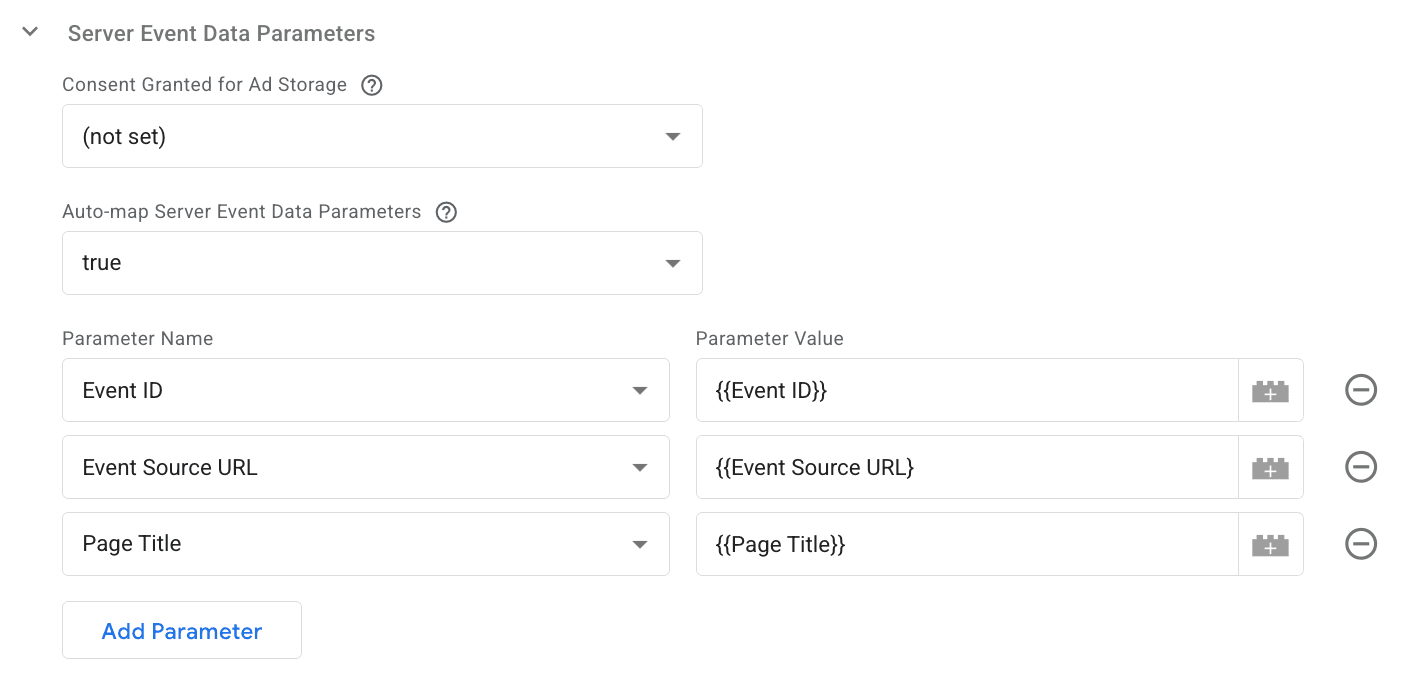Open the Event Source URL parameter name dropdown
This screenshot has height=690, width=1424.
pyautogui.click(x=366, y=467)
